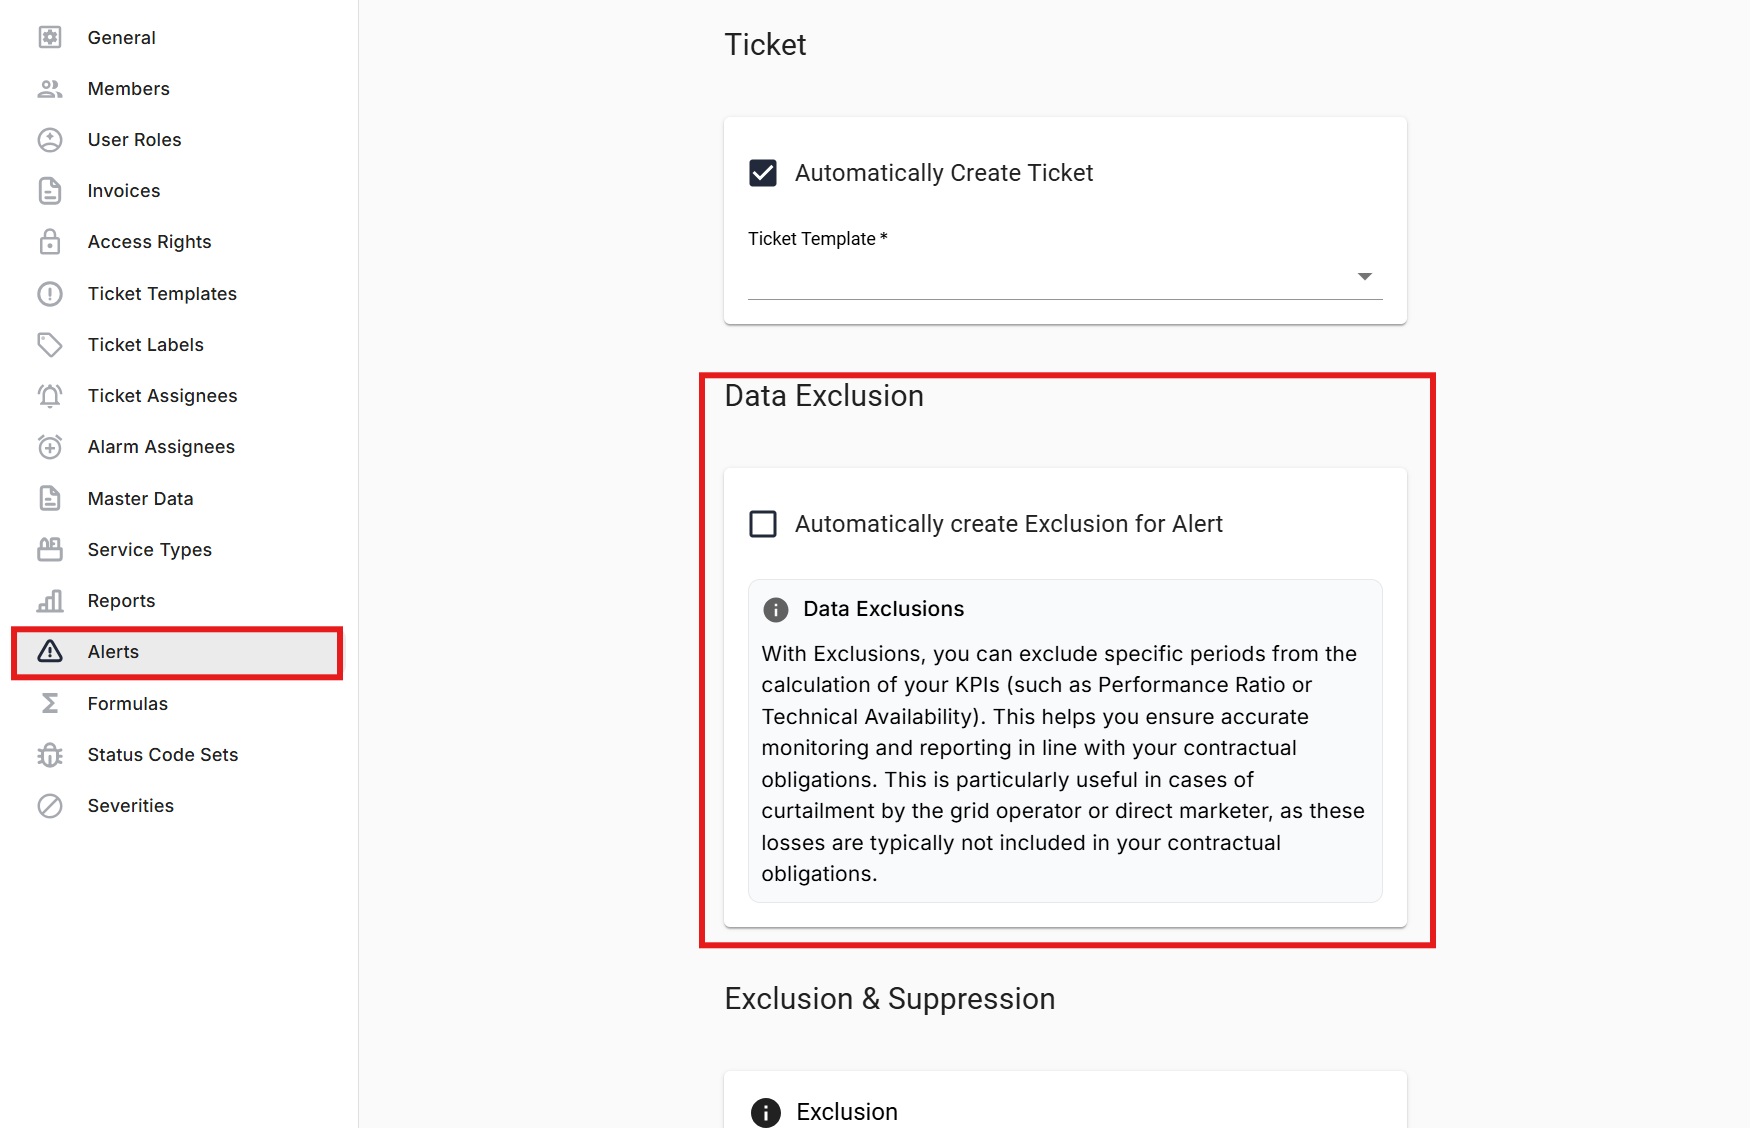Open the Ticket Template dropdown arrow
Screen dimensions: 1750x1128
click(x=1364, y=276)
